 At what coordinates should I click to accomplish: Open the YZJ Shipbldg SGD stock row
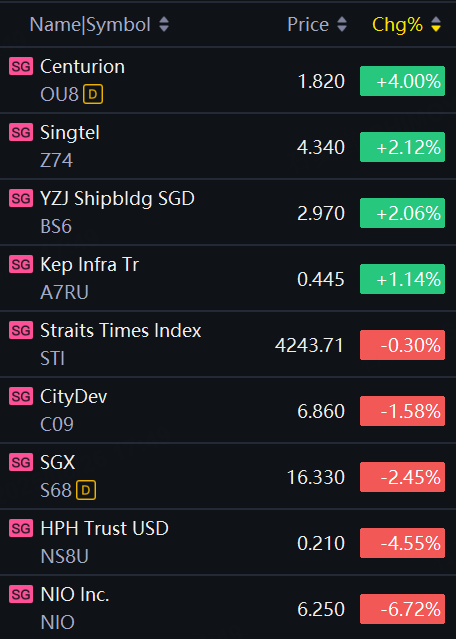(x=228, y=212)
